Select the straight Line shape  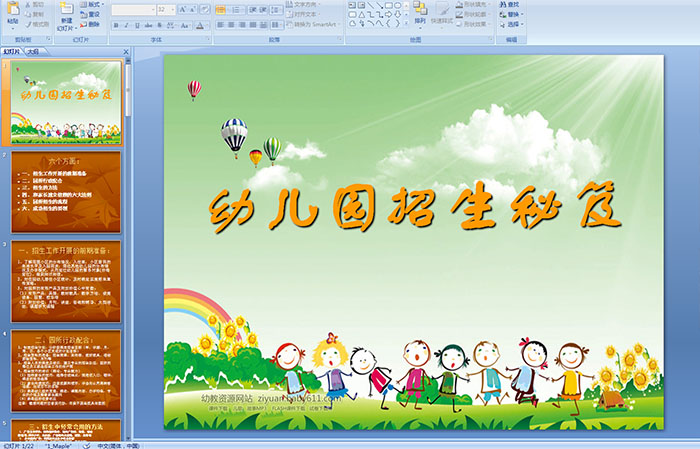[x=370, y=5]
